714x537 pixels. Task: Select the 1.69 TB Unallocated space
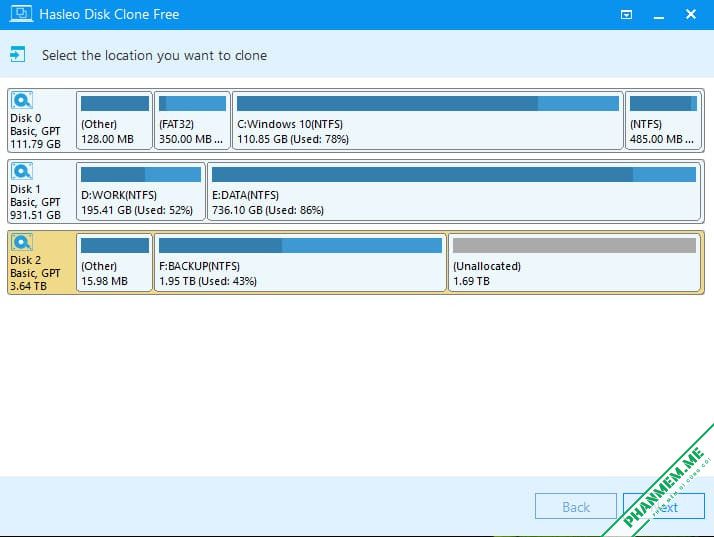(x=574, y=262)
